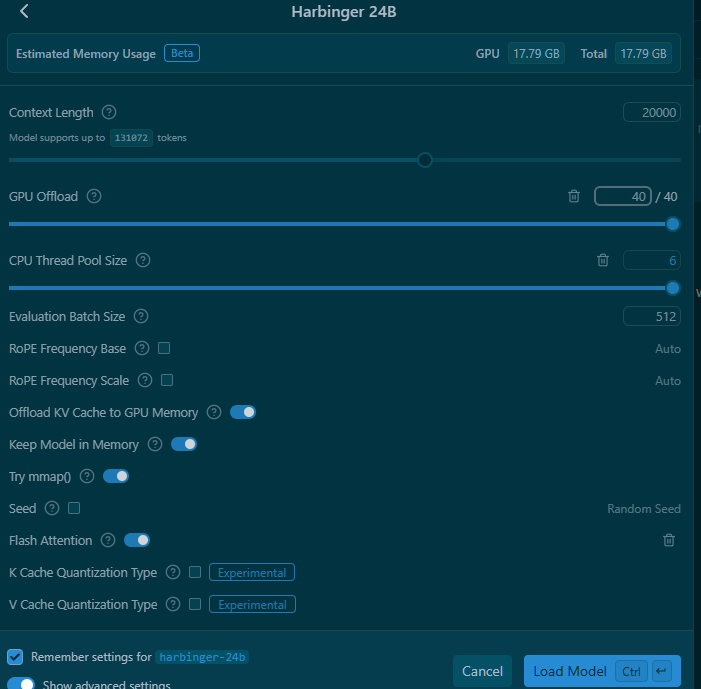The image size is (701, 689).
Task: Click the Random Seed text
Action: pyautogui.click(x=644, y=509)
